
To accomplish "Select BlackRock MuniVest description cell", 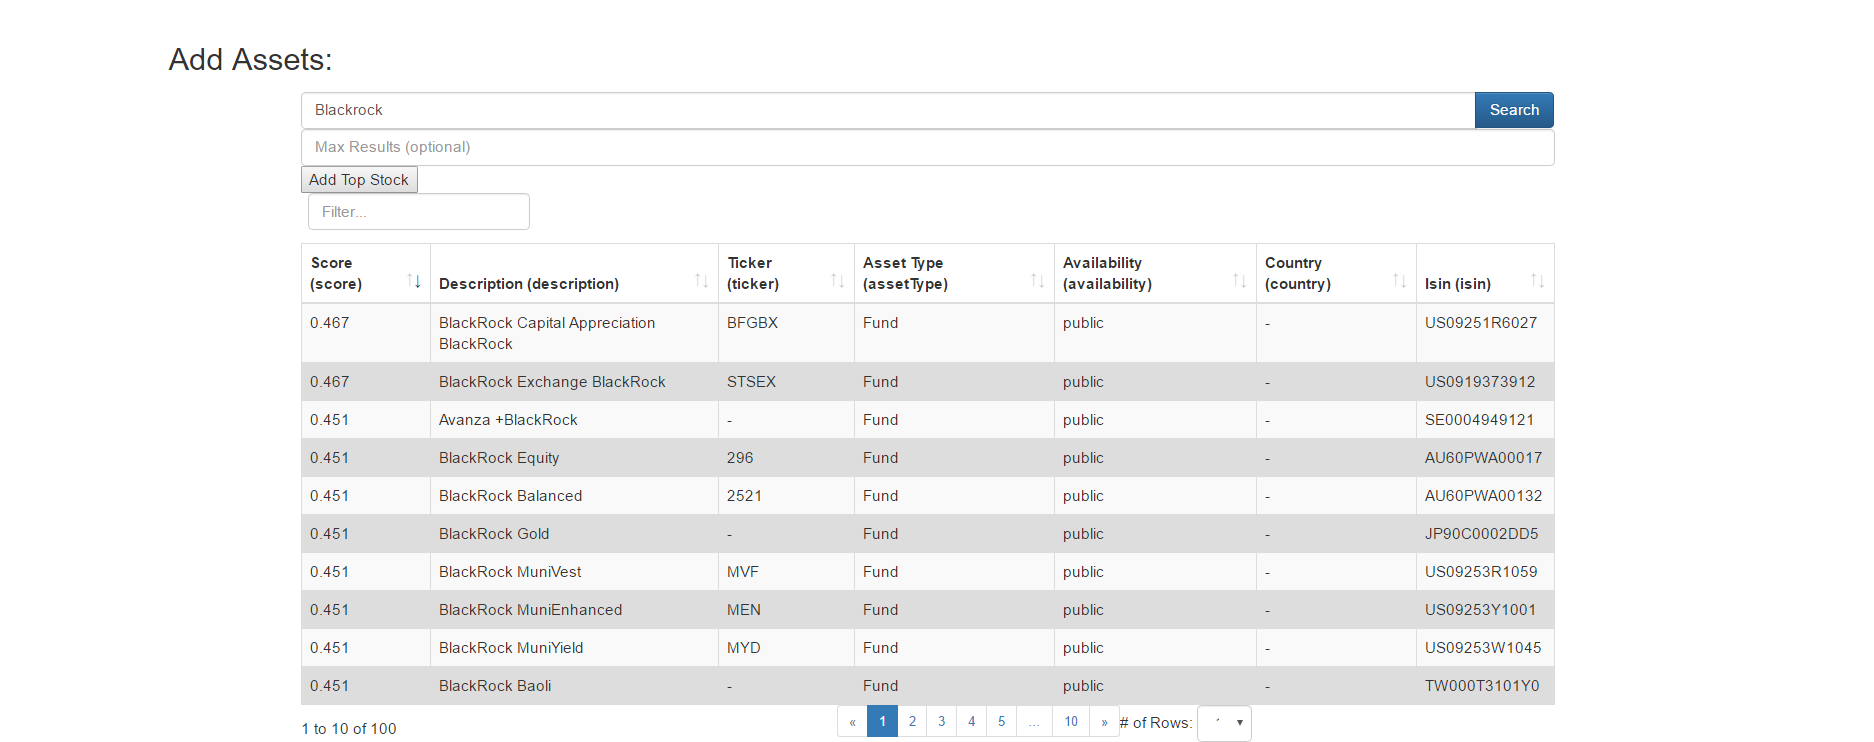I will click(x=574, y=572).
